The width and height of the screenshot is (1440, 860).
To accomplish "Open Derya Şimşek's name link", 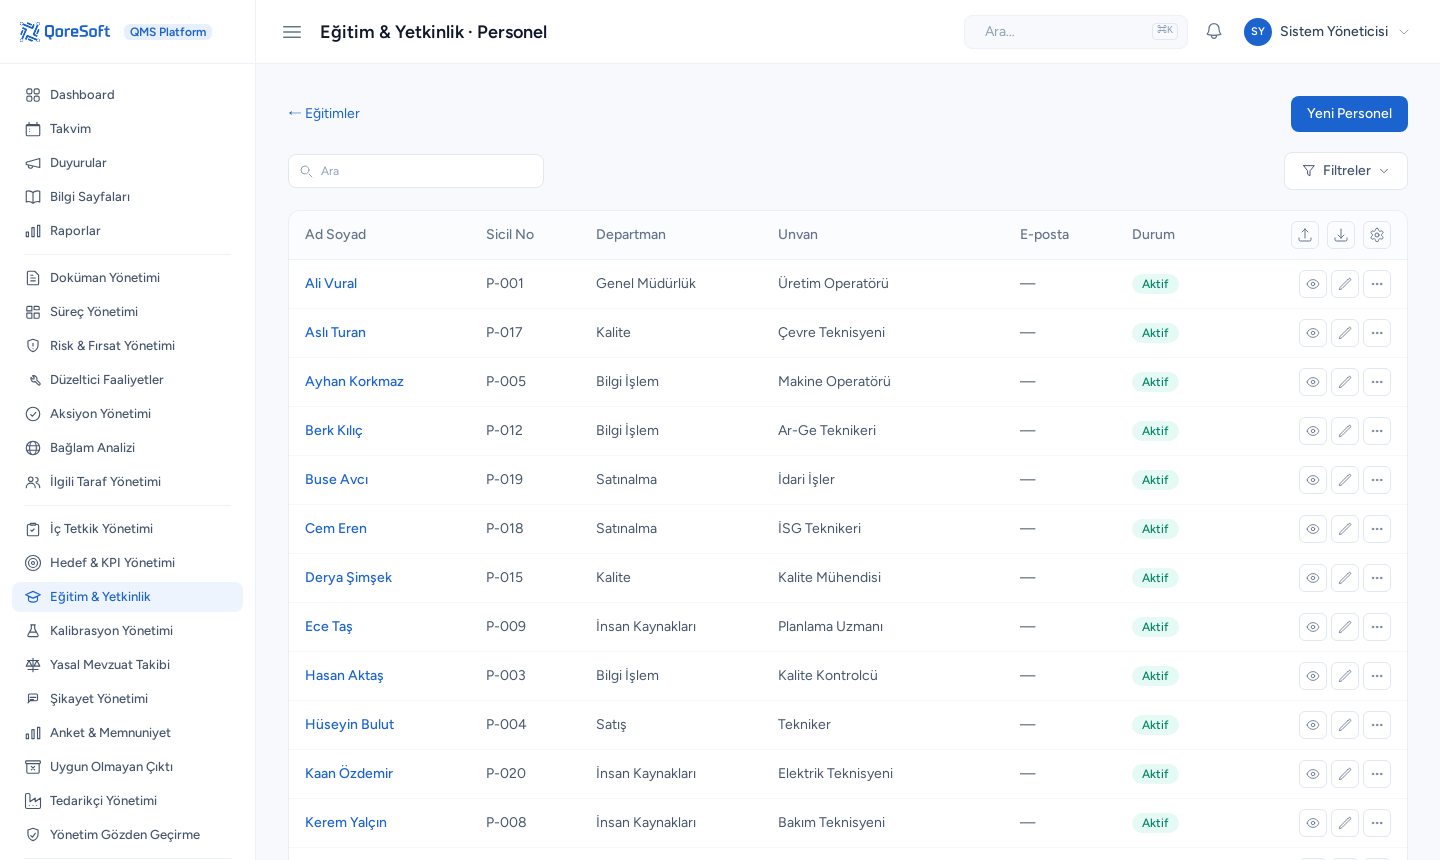I will pos(348,578).
